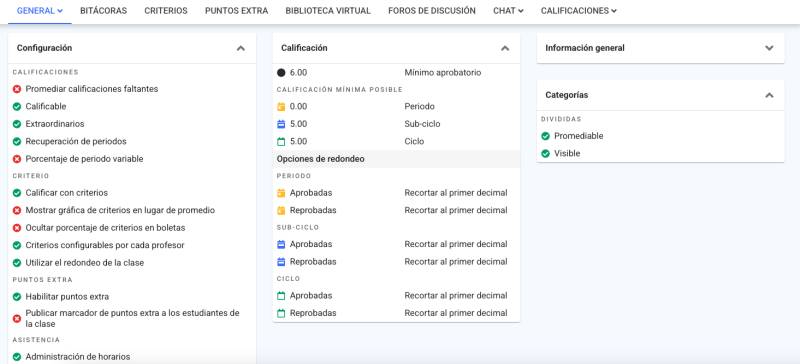The height and width of the screenshot is (364, 800).
Task: Click the yellow Periodo calendar icon beside 0.00
Action: 281,107
